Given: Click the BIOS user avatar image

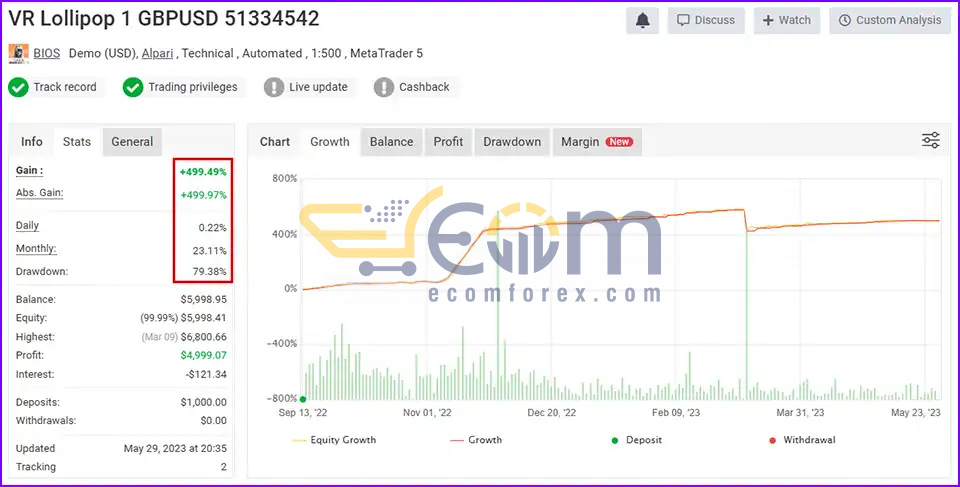Looking at the screenshot, I should click(x=18, y=53).
